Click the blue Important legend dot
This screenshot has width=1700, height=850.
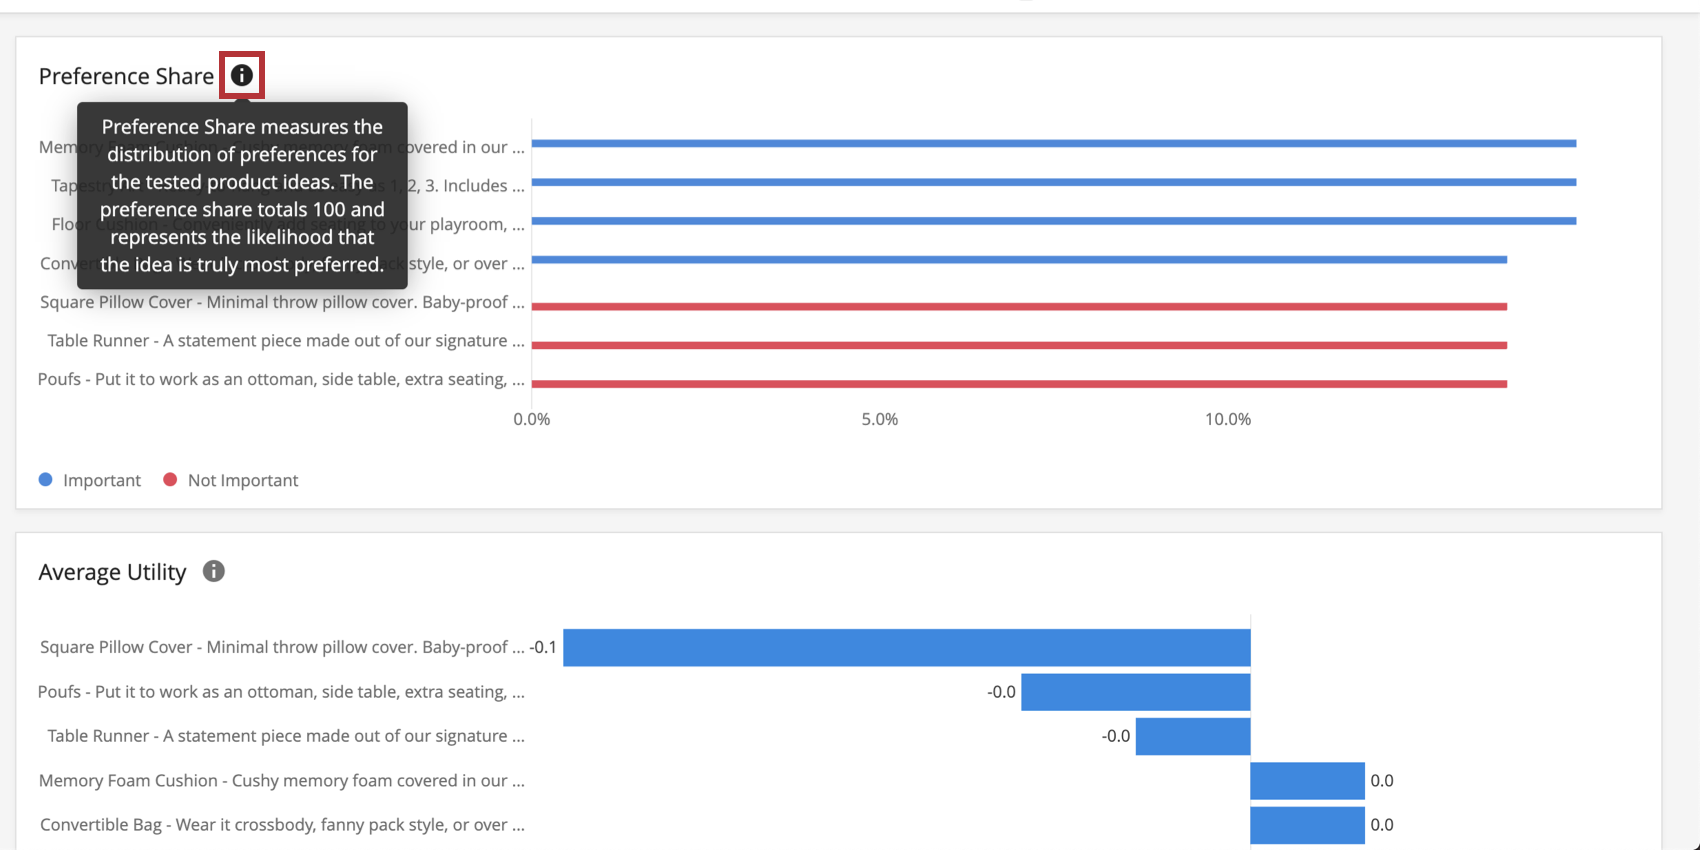pyautogui.click(x=45, y=480)
